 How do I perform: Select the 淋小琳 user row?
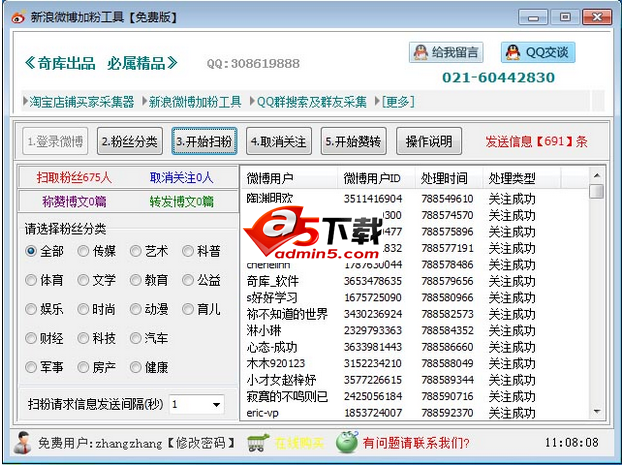click(x=415, y=330)
